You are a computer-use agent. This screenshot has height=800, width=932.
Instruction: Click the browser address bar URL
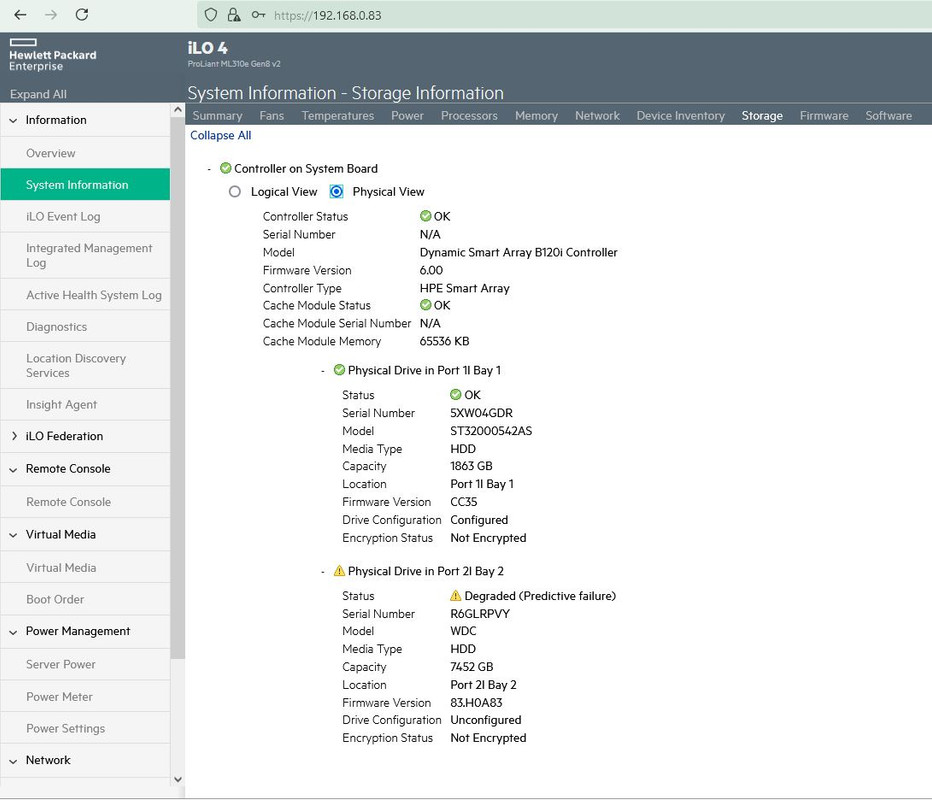(x=328, y=15)
